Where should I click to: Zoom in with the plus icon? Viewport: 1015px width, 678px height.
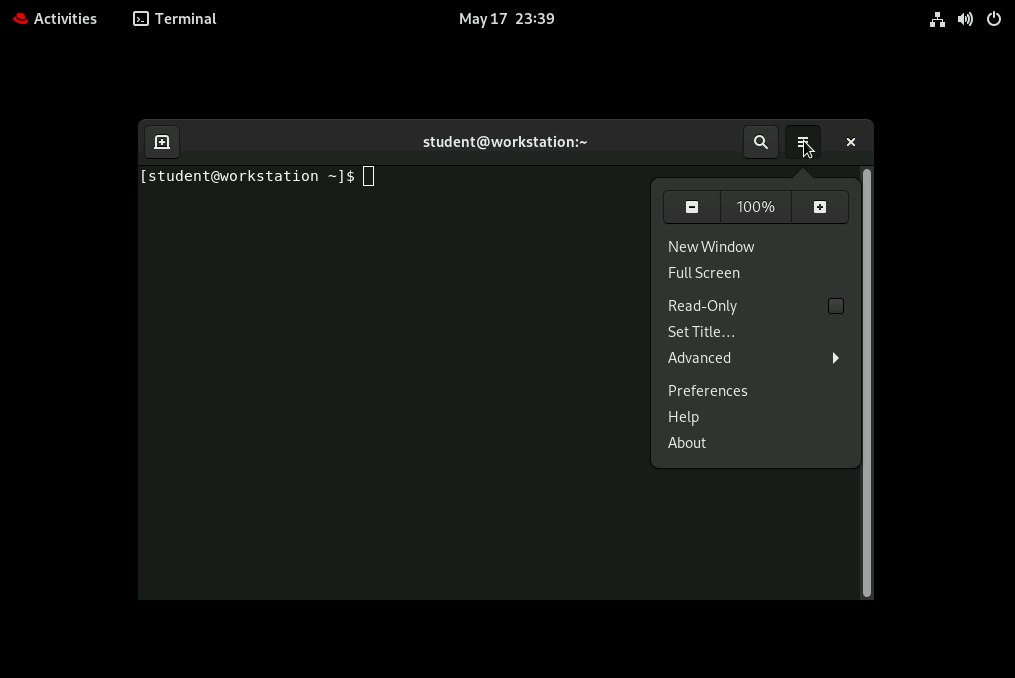point(820,207)
